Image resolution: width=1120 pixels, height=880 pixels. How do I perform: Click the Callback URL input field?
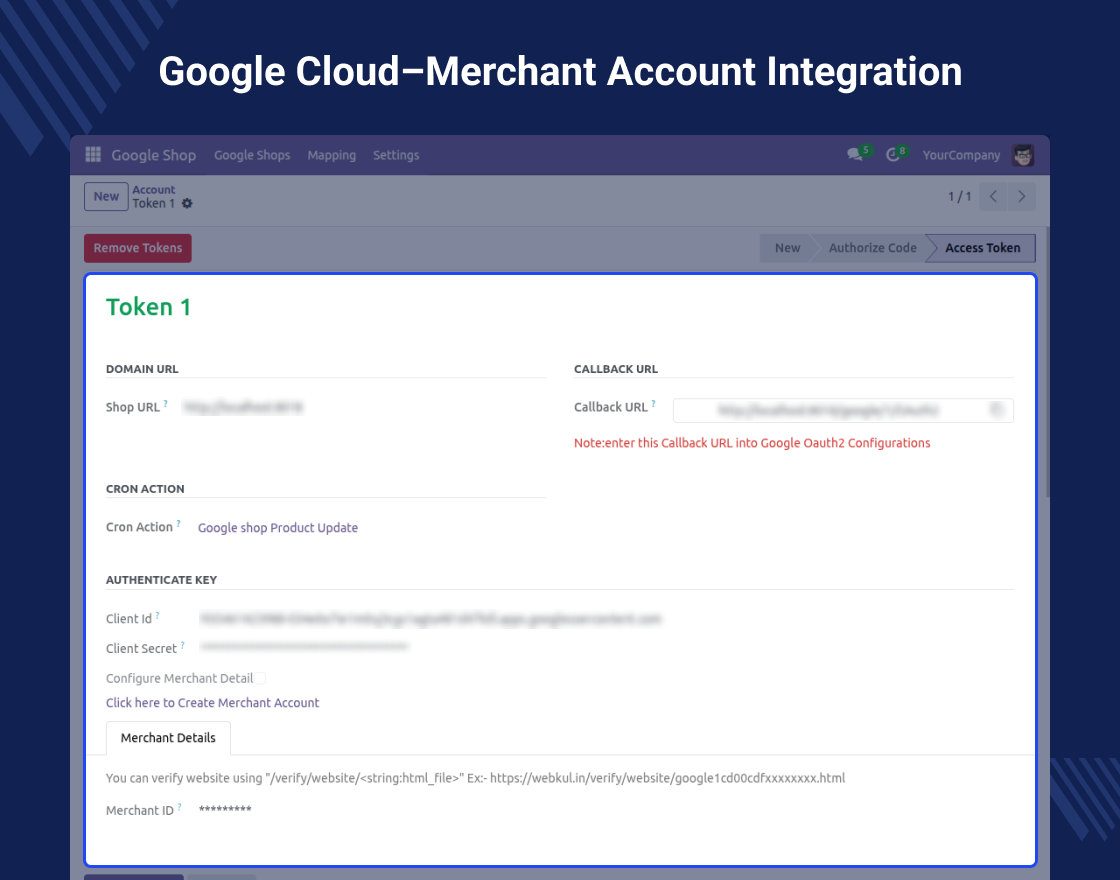(x=843, y=410)
